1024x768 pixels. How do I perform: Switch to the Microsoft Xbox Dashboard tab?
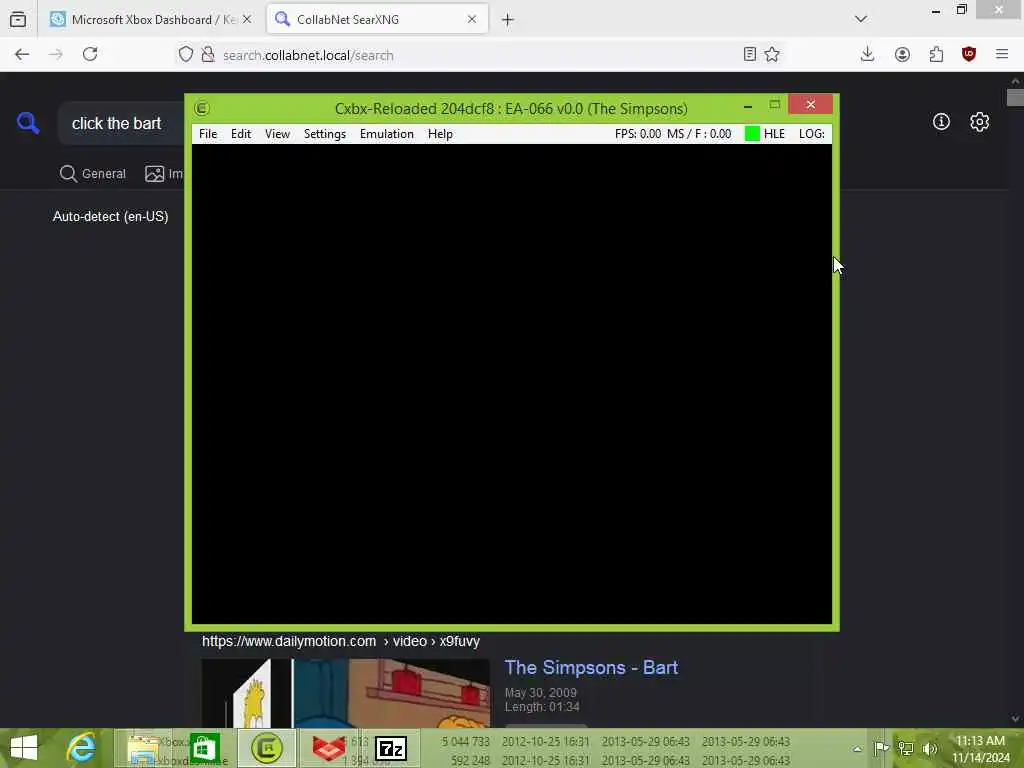[152, 20]
